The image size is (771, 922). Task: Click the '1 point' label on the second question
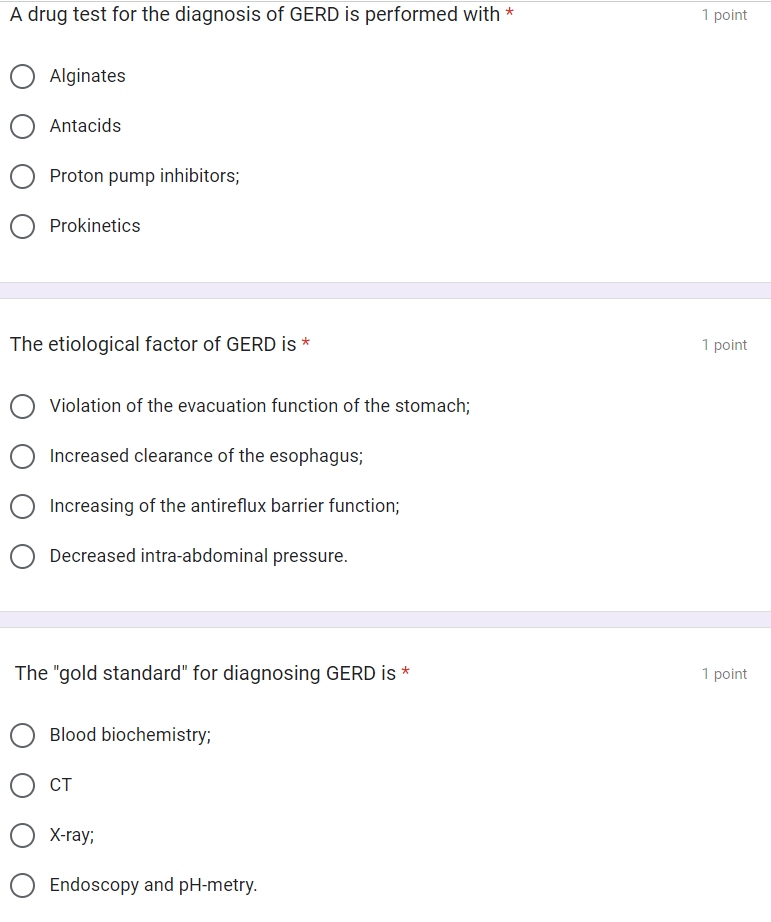(724, 344)
